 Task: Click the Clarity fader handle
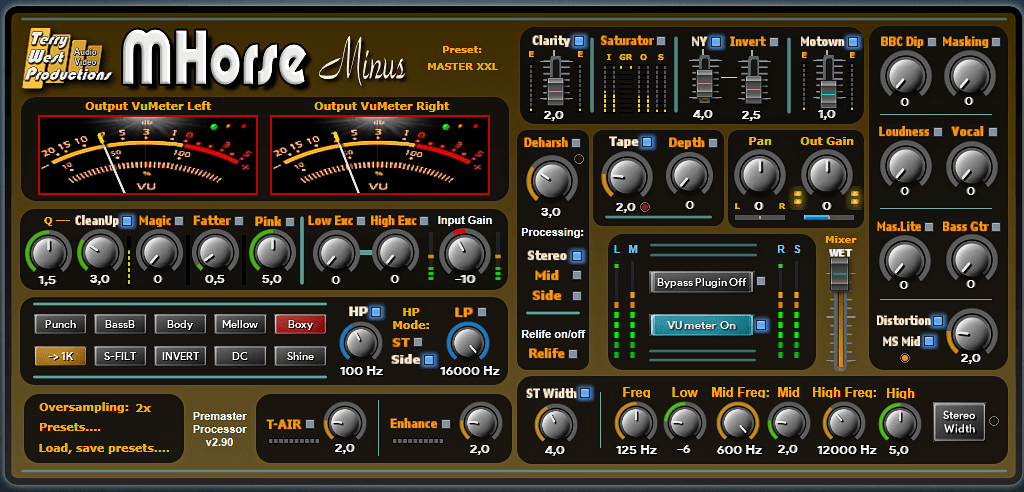pyautogui.click(x=556, y=90)
